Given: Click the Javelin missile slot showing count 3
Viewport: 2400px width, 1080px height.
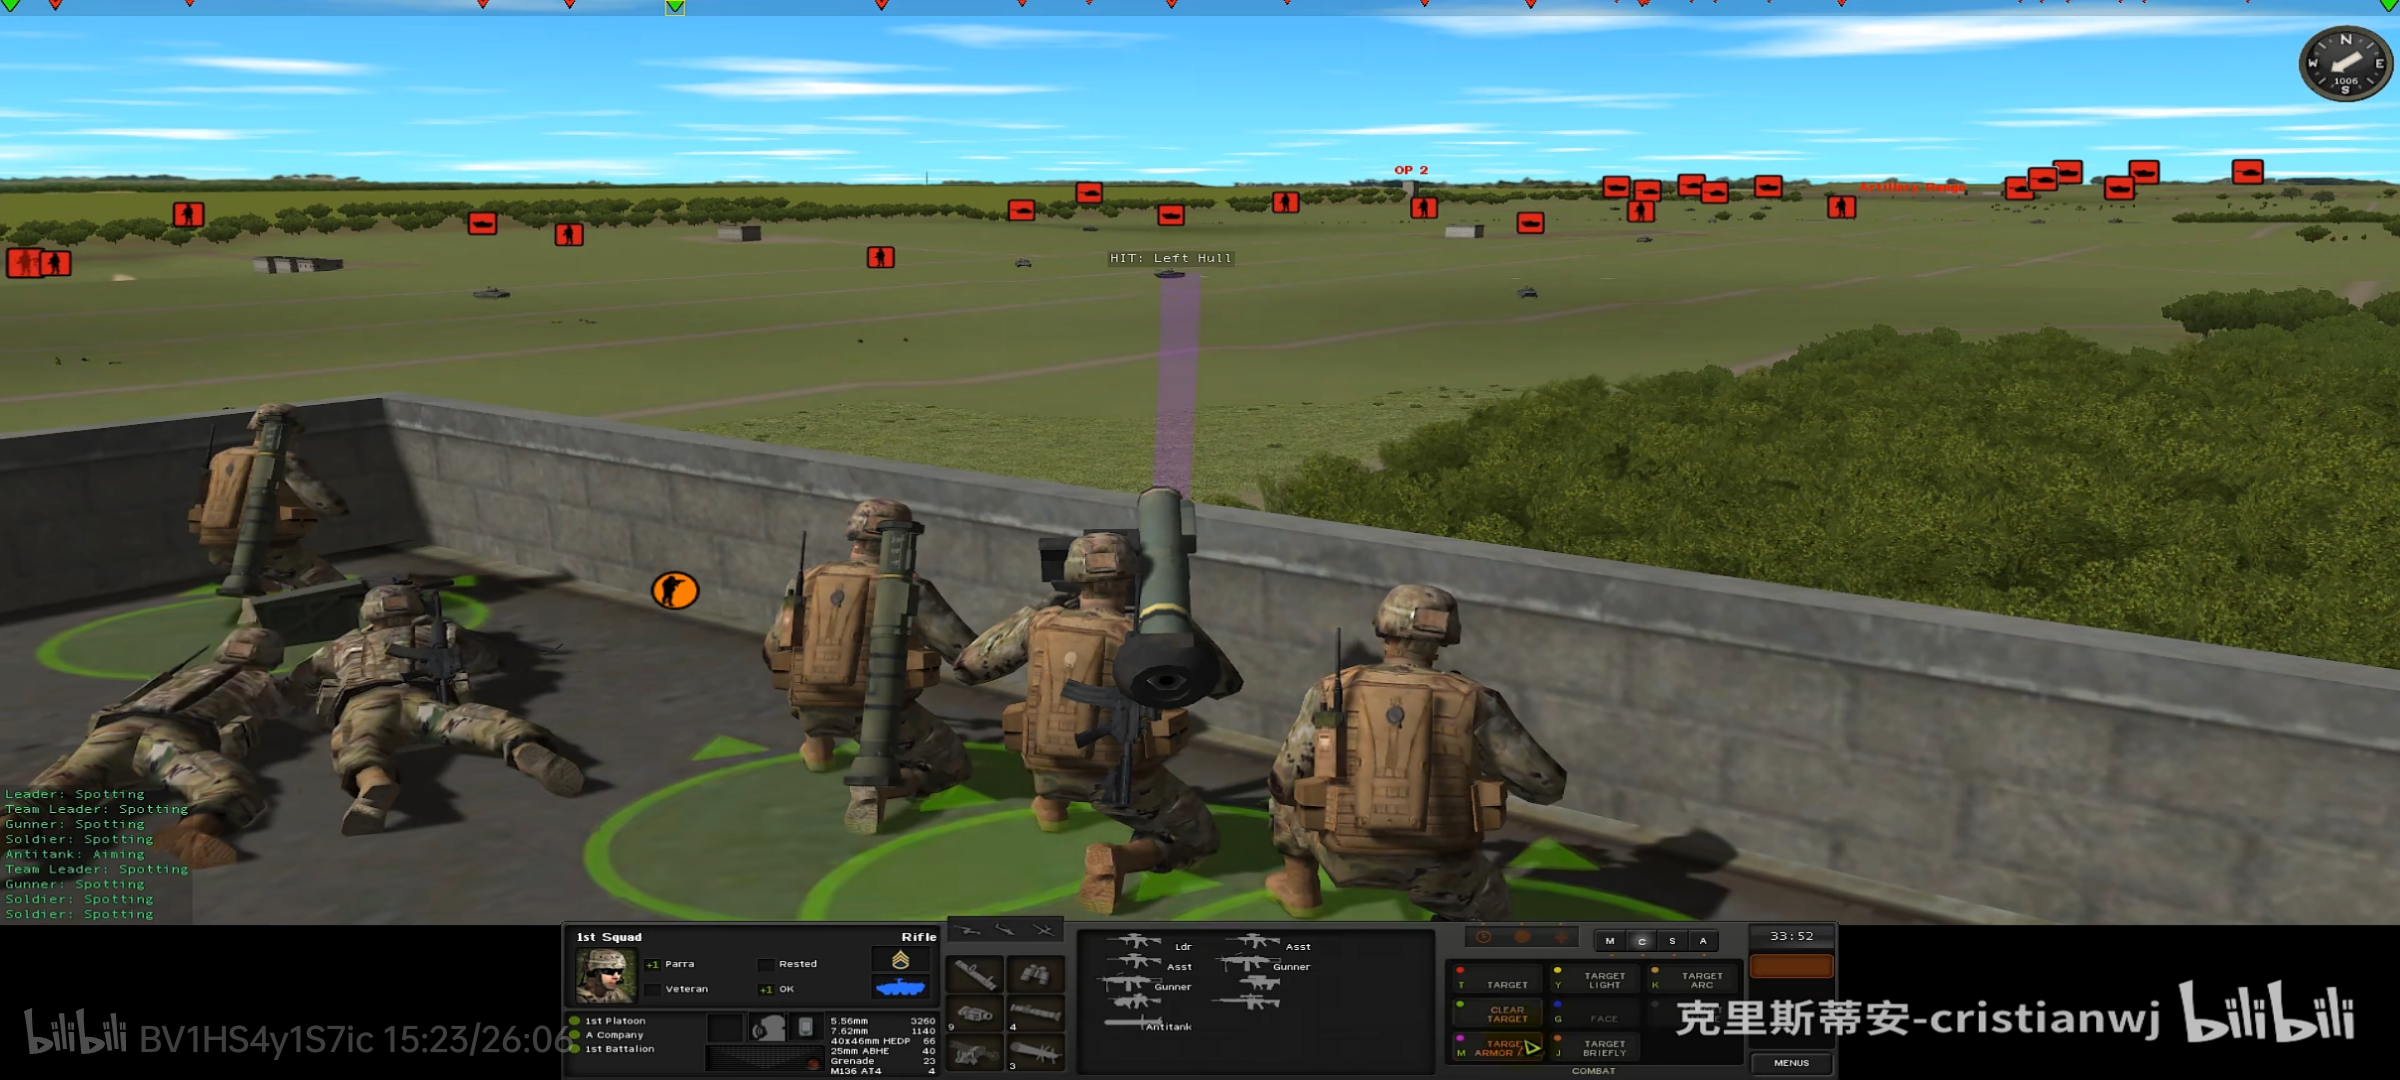Looking at the screenshot, I should (x=1035, y=1053).
